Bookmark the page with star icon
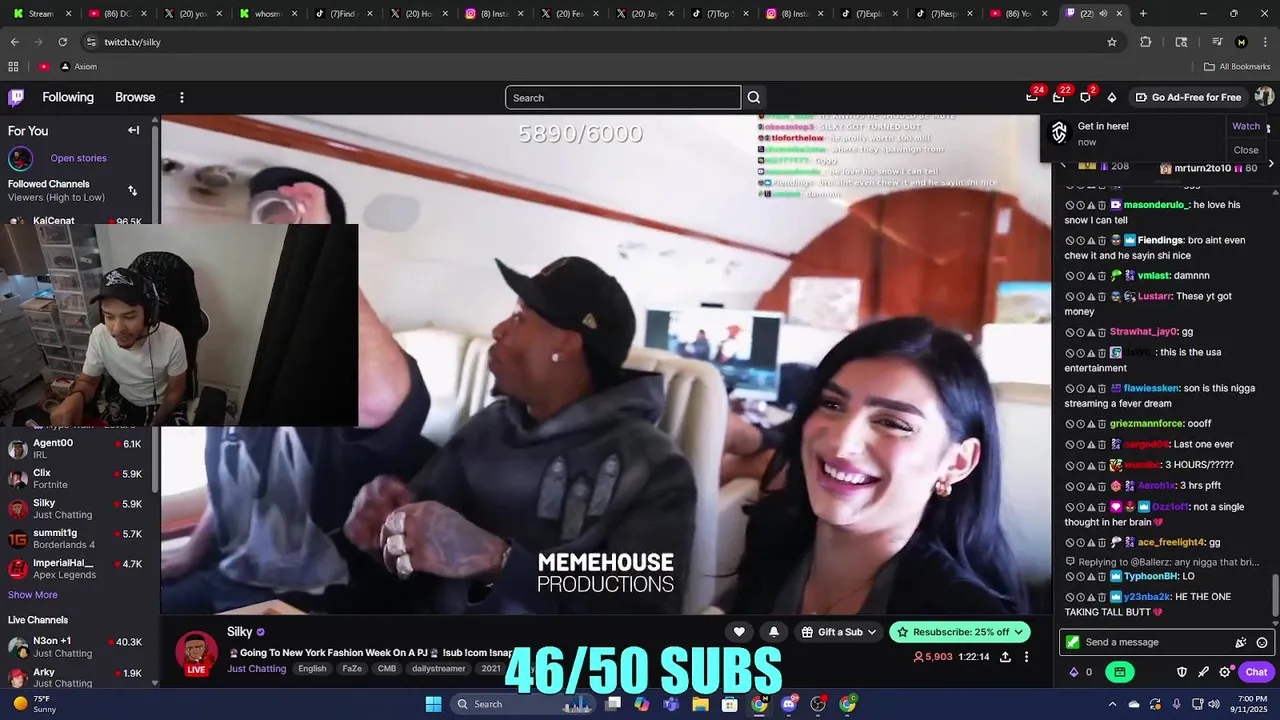This screenshot has width=1280, height=720. [x=1111, y=42]
